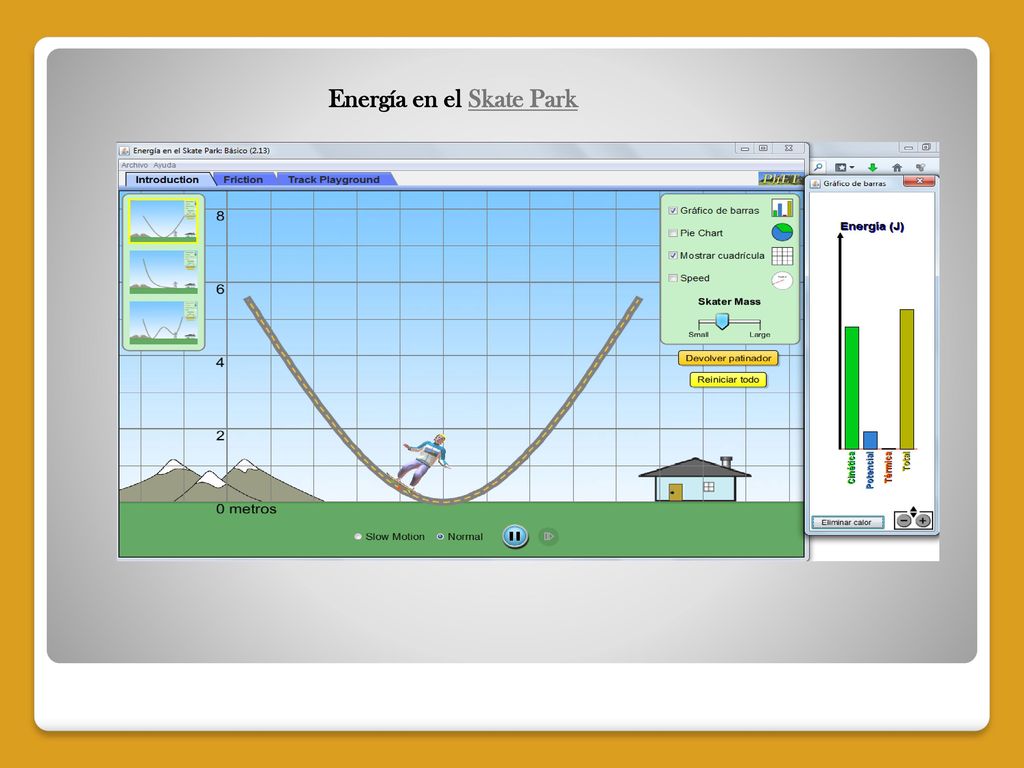Switch to the Track Playground tab
Image resolution: width=1024 pixels, height=768 pixels.
(x=334, y=180)
